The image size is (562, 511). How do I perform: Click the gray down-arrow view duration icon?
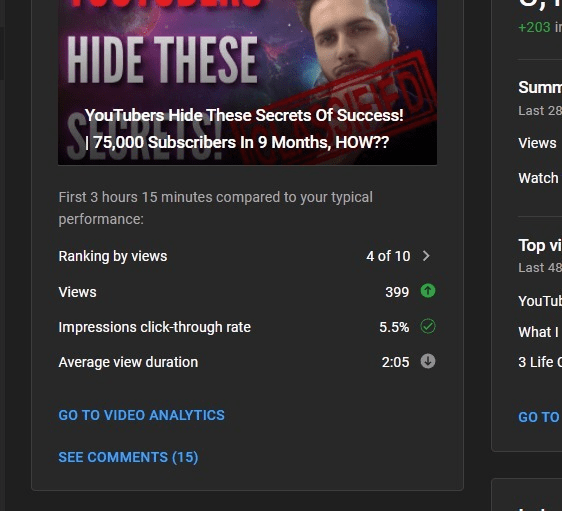(x=428, y=361)
